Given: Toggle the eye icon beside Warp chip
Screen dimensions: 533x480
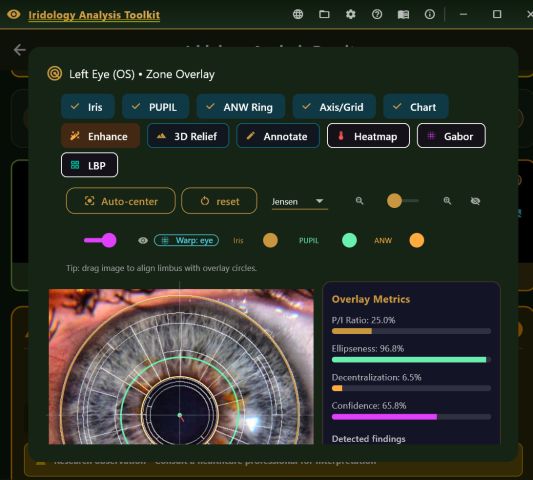Looking at the screenshot, I should [x=143, y=240].
